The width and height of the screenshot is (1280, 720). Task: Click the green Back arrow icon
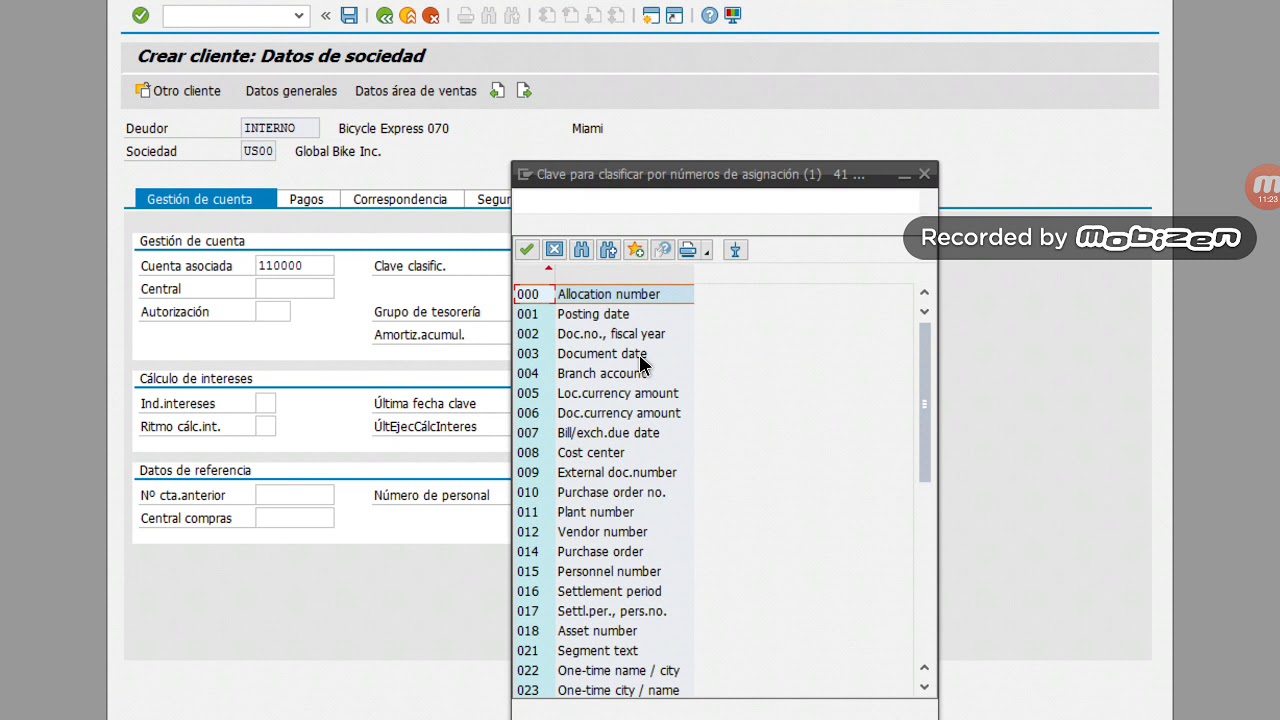click(x=385, y=15)
